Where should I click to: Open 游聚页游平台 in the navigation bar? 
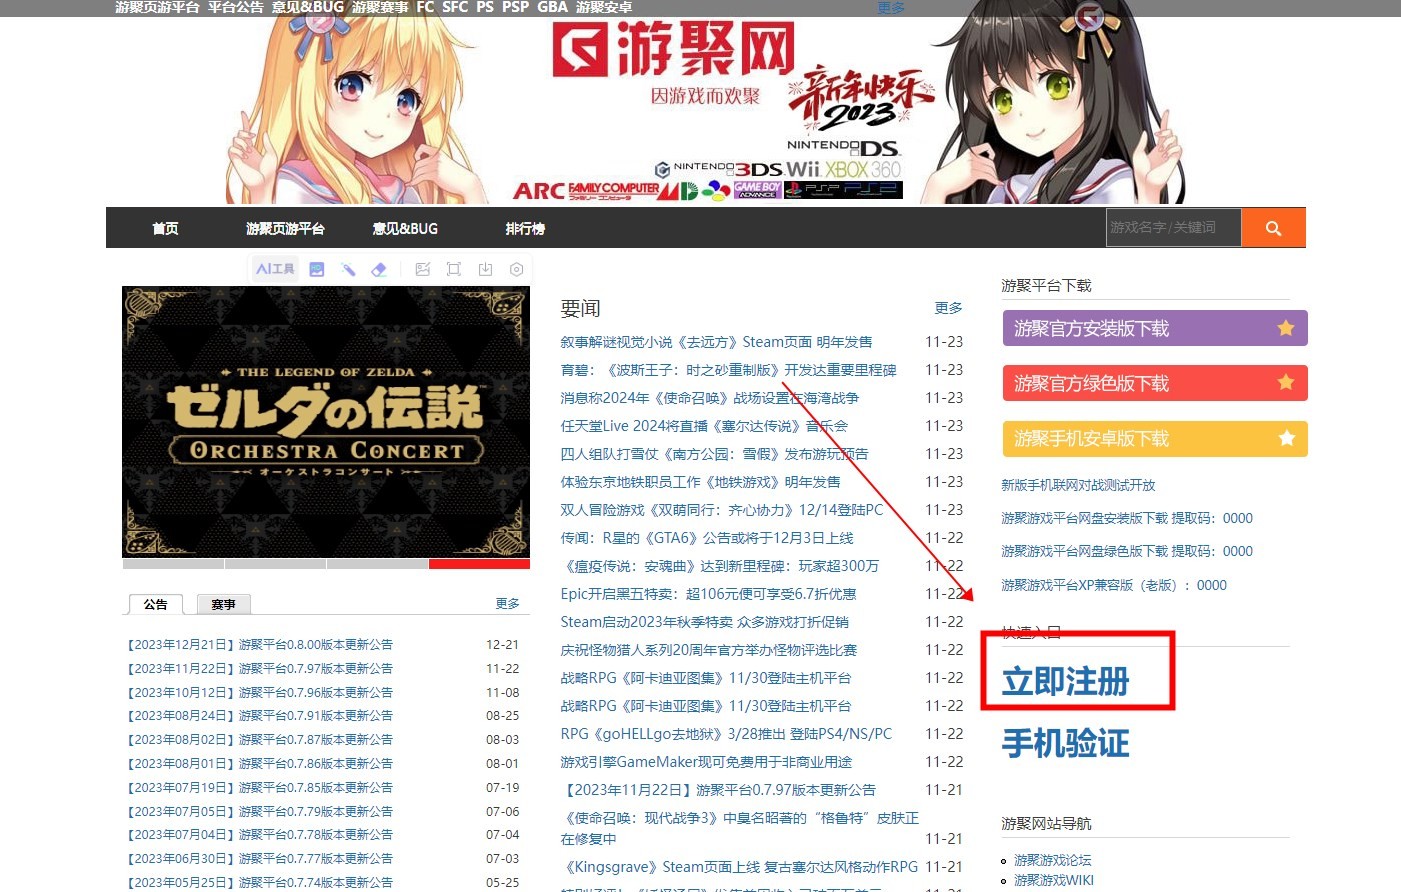(x=285, y=229)
